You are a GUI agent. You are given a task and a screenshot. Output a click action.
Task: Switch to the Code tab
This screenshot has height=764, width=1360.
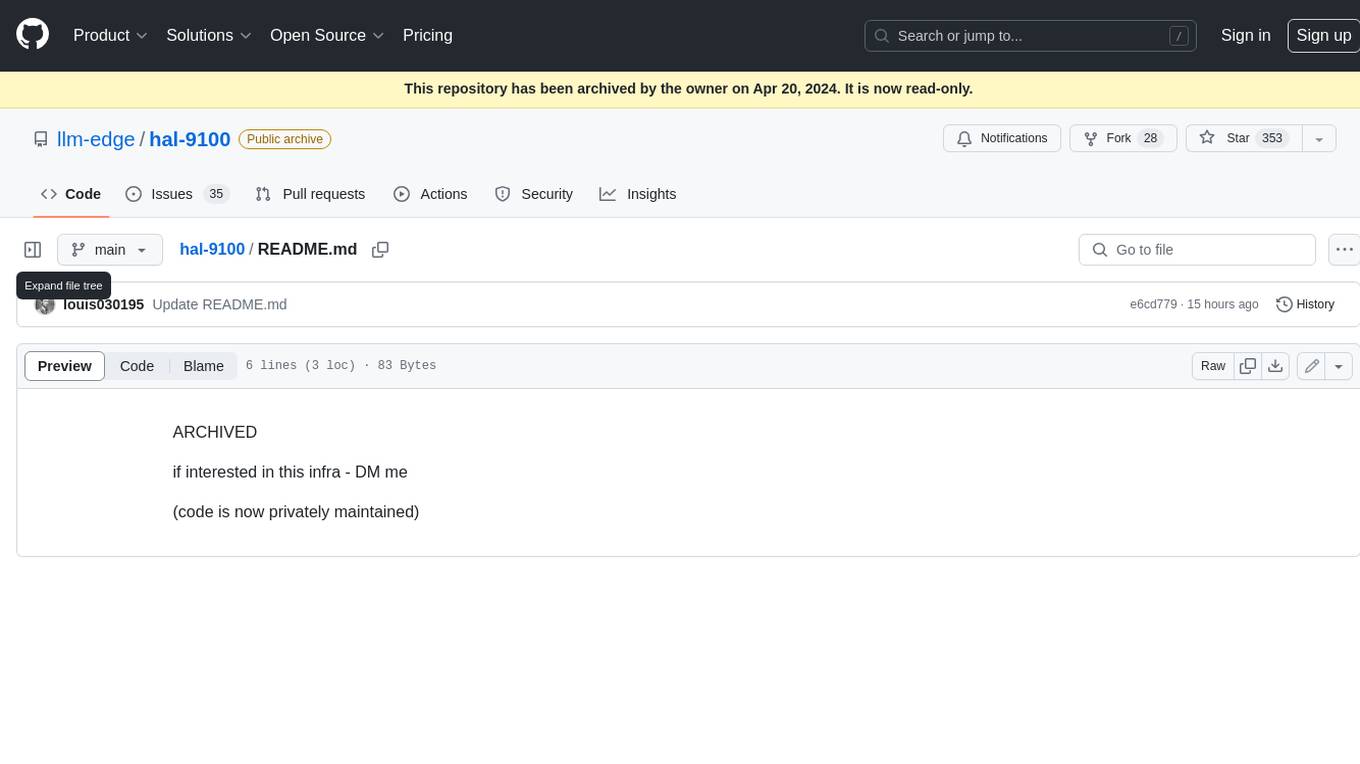click(x=71, y=194)
